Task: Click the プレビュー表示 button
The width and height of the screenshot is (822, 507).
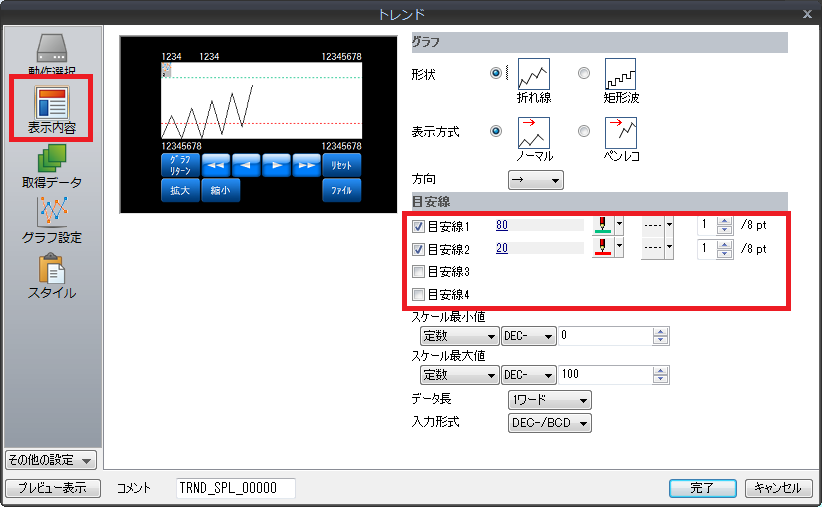Action: [x=52, y=488]
